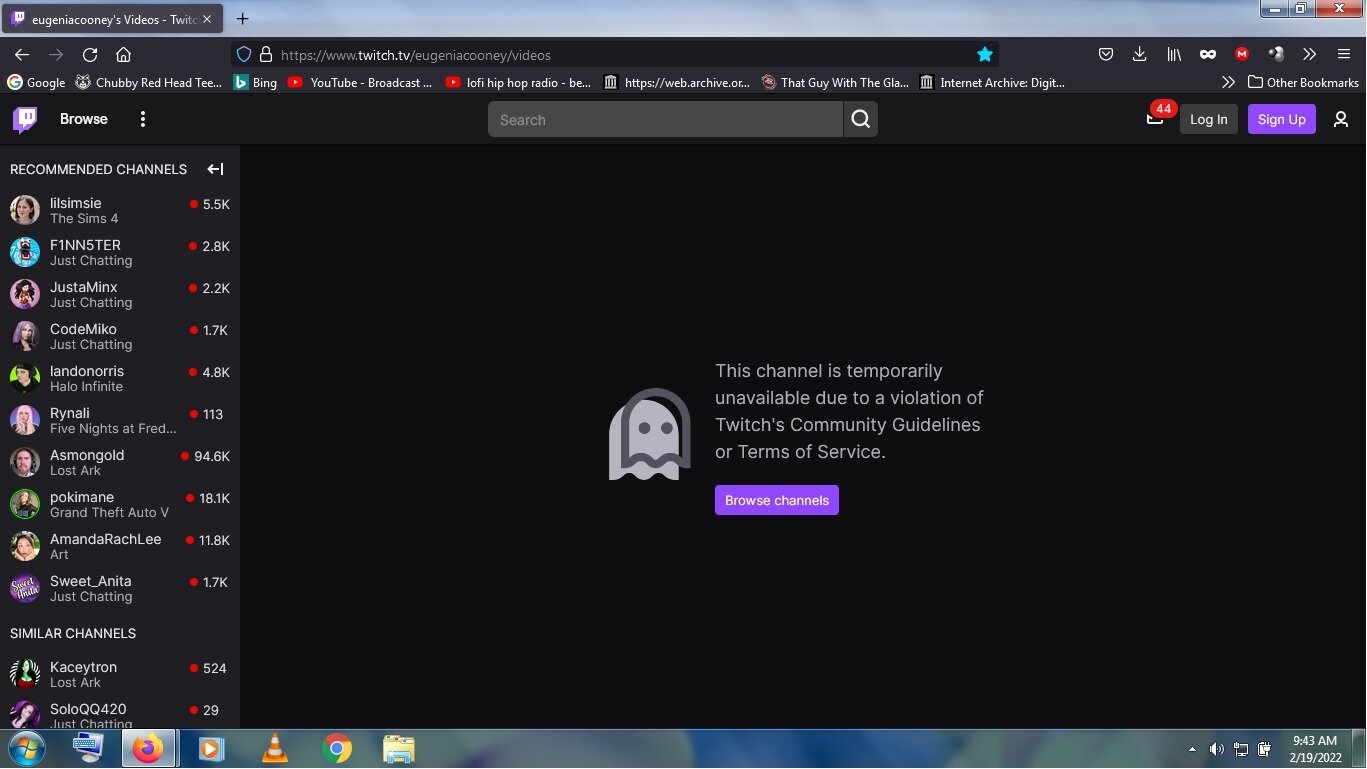Collapse the Recommended Channels sidebar
Viewport: 1367px width, 769px height.
click(215, 169)
